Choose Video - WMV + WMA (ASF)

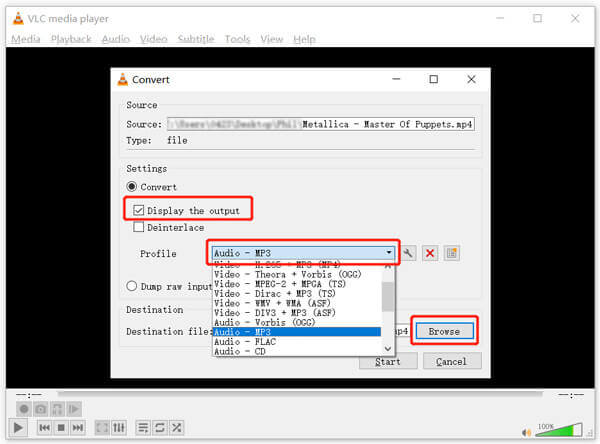pyautogui.click(x=297, y=303)
